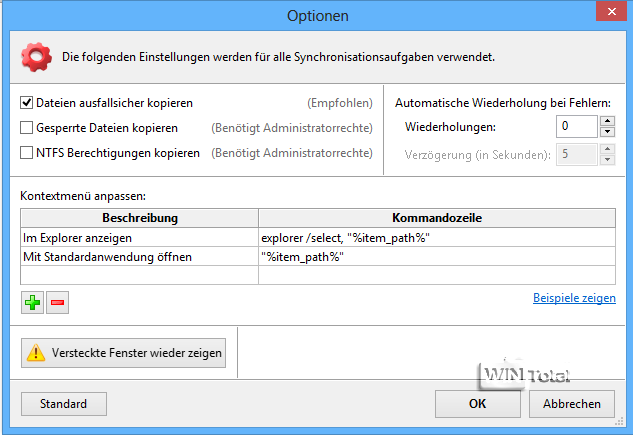Enable 'Gesperrte Dateien kopieren' checkbox

click(27, 128)
